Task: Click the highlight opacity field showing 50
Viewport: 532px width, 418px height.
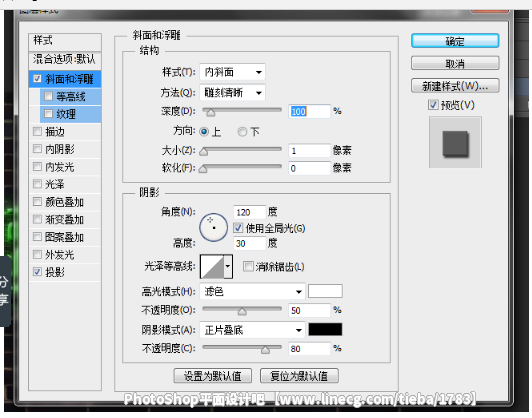Action: pyautogui.click(x=309, y=310)
